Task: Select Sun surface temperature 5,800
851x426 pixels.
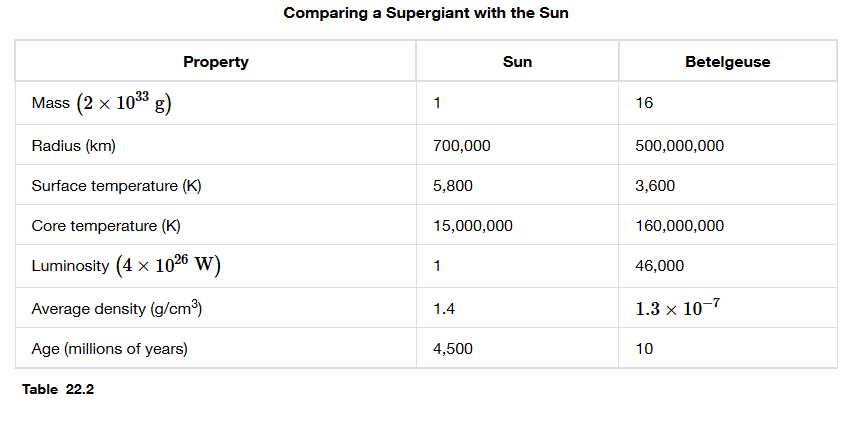Action: [453, 186]
